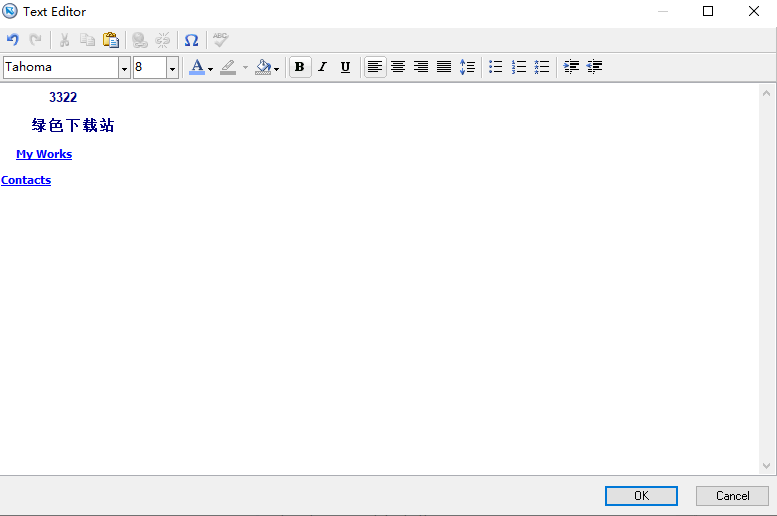The image size is (777, 516).
Task: Align text to center
Action: click(398, 67)
